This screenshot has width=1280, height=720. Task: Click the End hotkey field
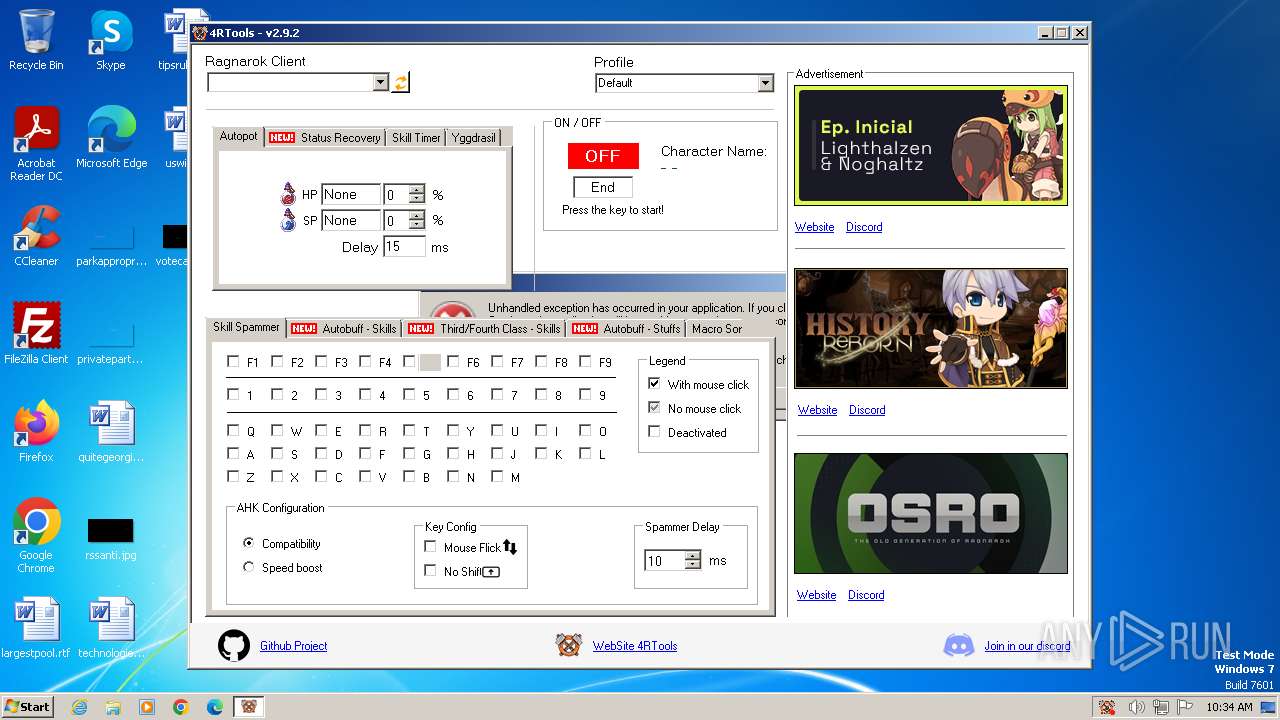point(603,187)
